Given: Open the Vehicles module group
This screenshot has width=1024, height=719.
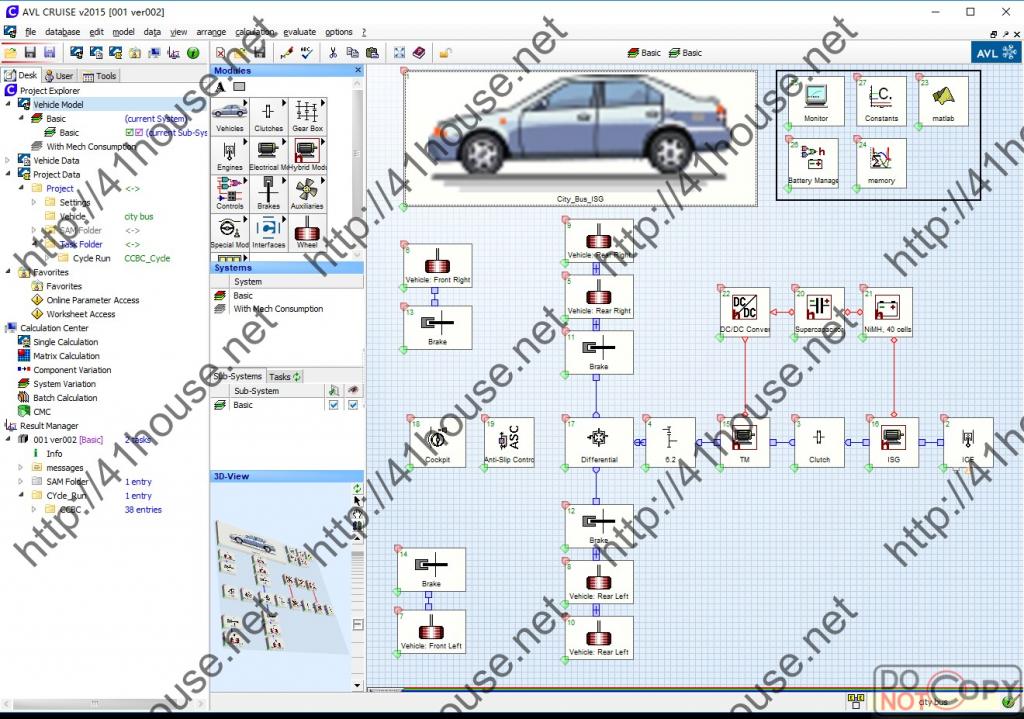Looking at the screenshot, I should [229, 116].
